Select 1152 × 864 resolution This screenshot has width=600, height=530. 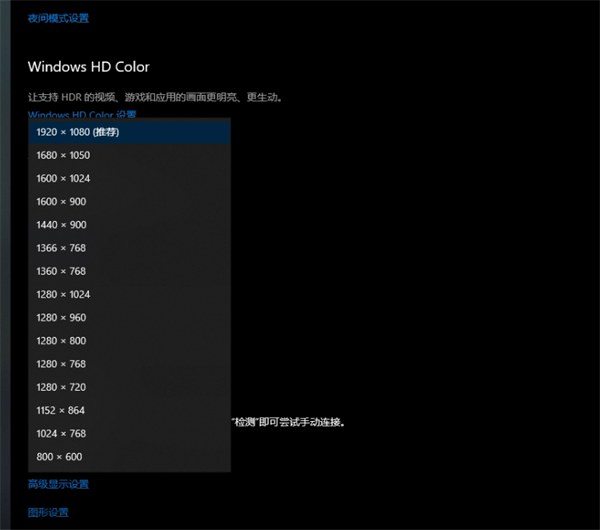click(x=129, y=410)
